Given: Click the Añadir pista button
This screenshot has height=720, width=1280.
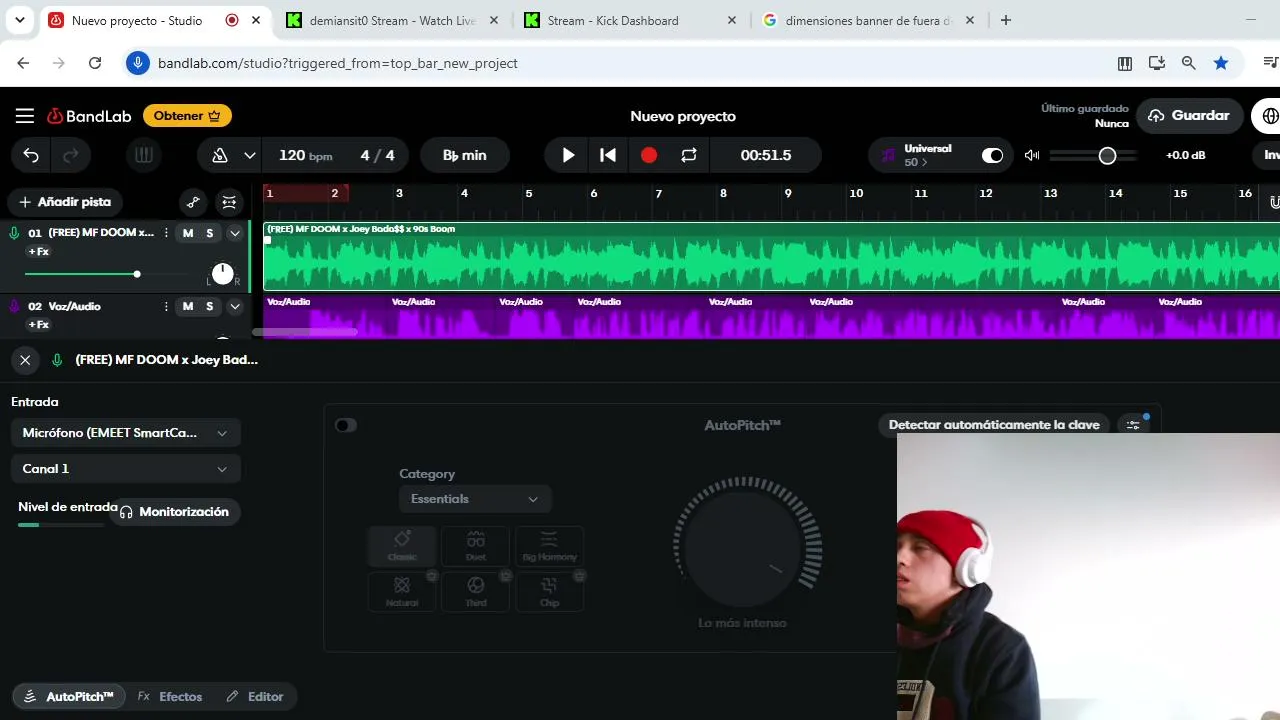Looking at the screenshot, I should click(x=65, y=202).
